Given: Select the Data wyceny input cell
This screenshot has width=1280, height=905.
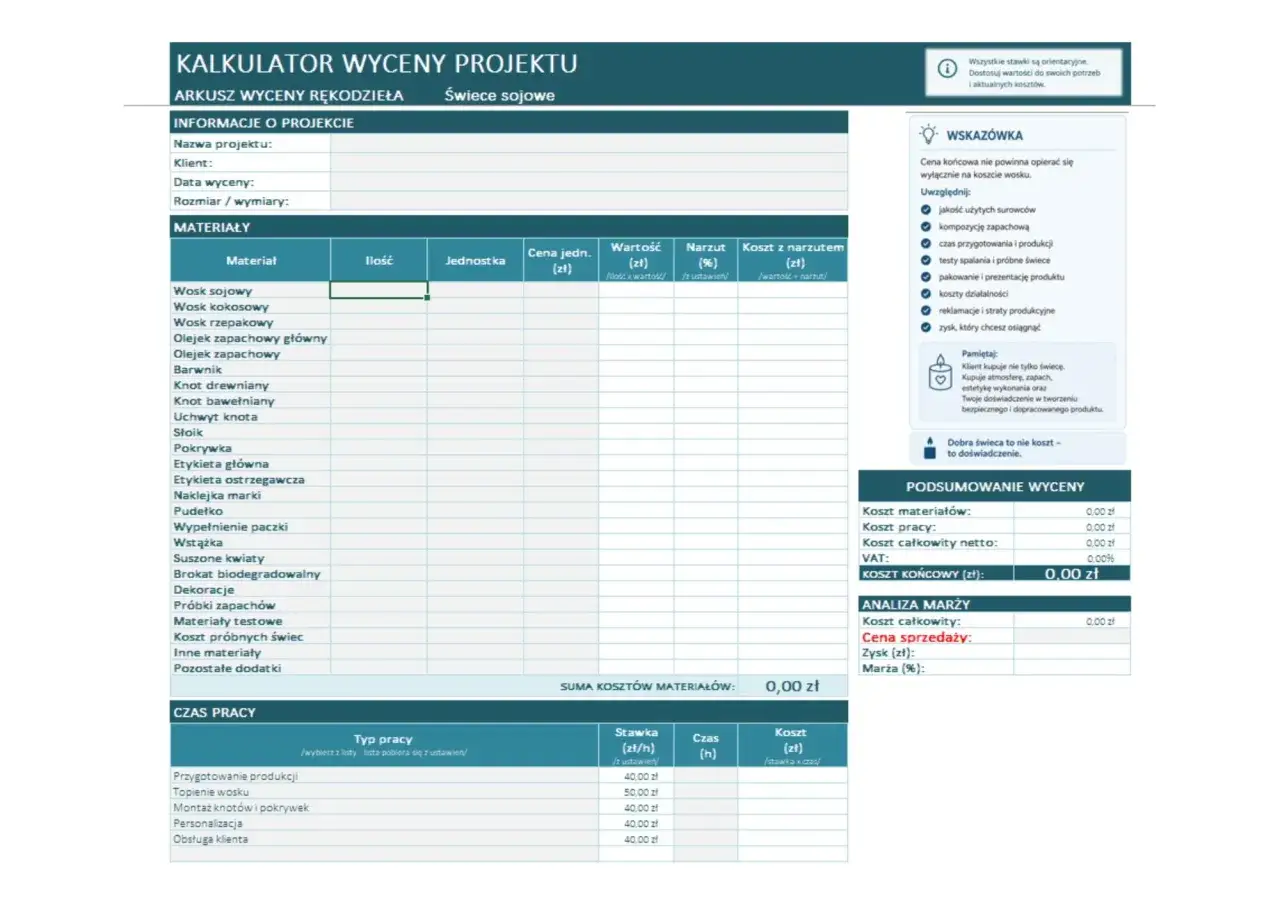Looking at the screenshot, I should click(589, 182).
